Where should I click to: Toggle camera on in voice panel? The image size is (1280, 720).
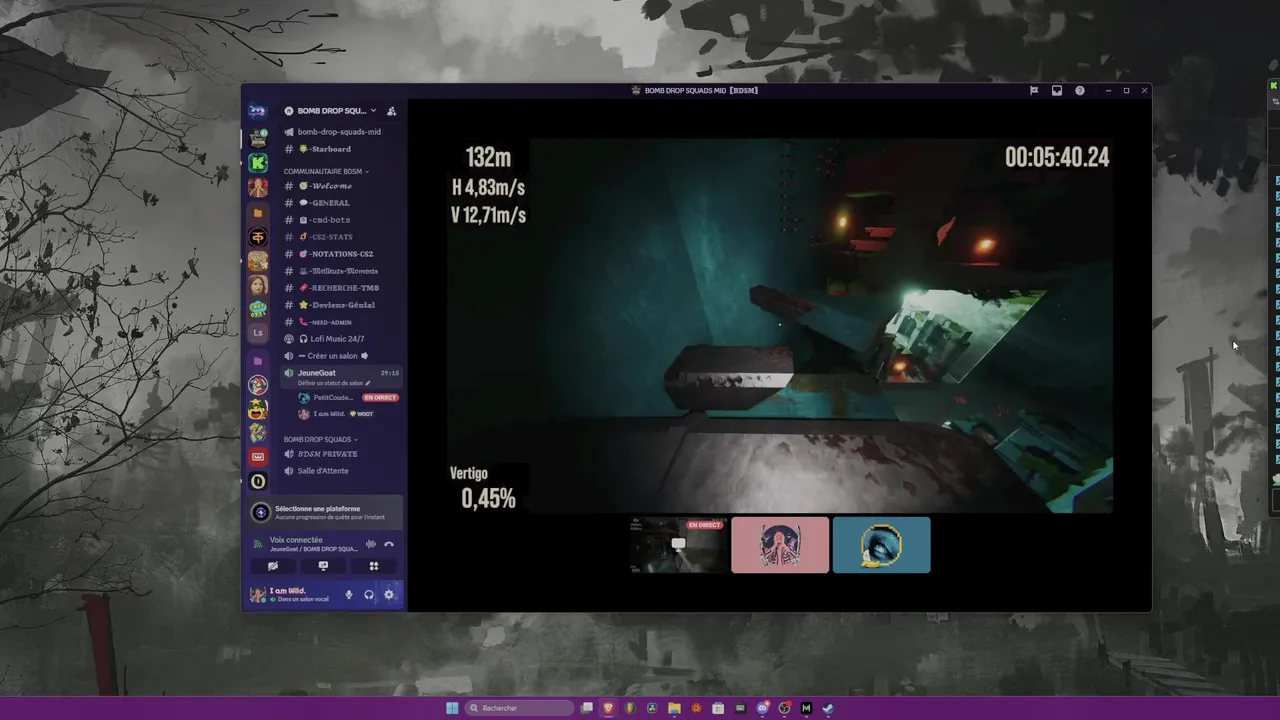[272, 566]
